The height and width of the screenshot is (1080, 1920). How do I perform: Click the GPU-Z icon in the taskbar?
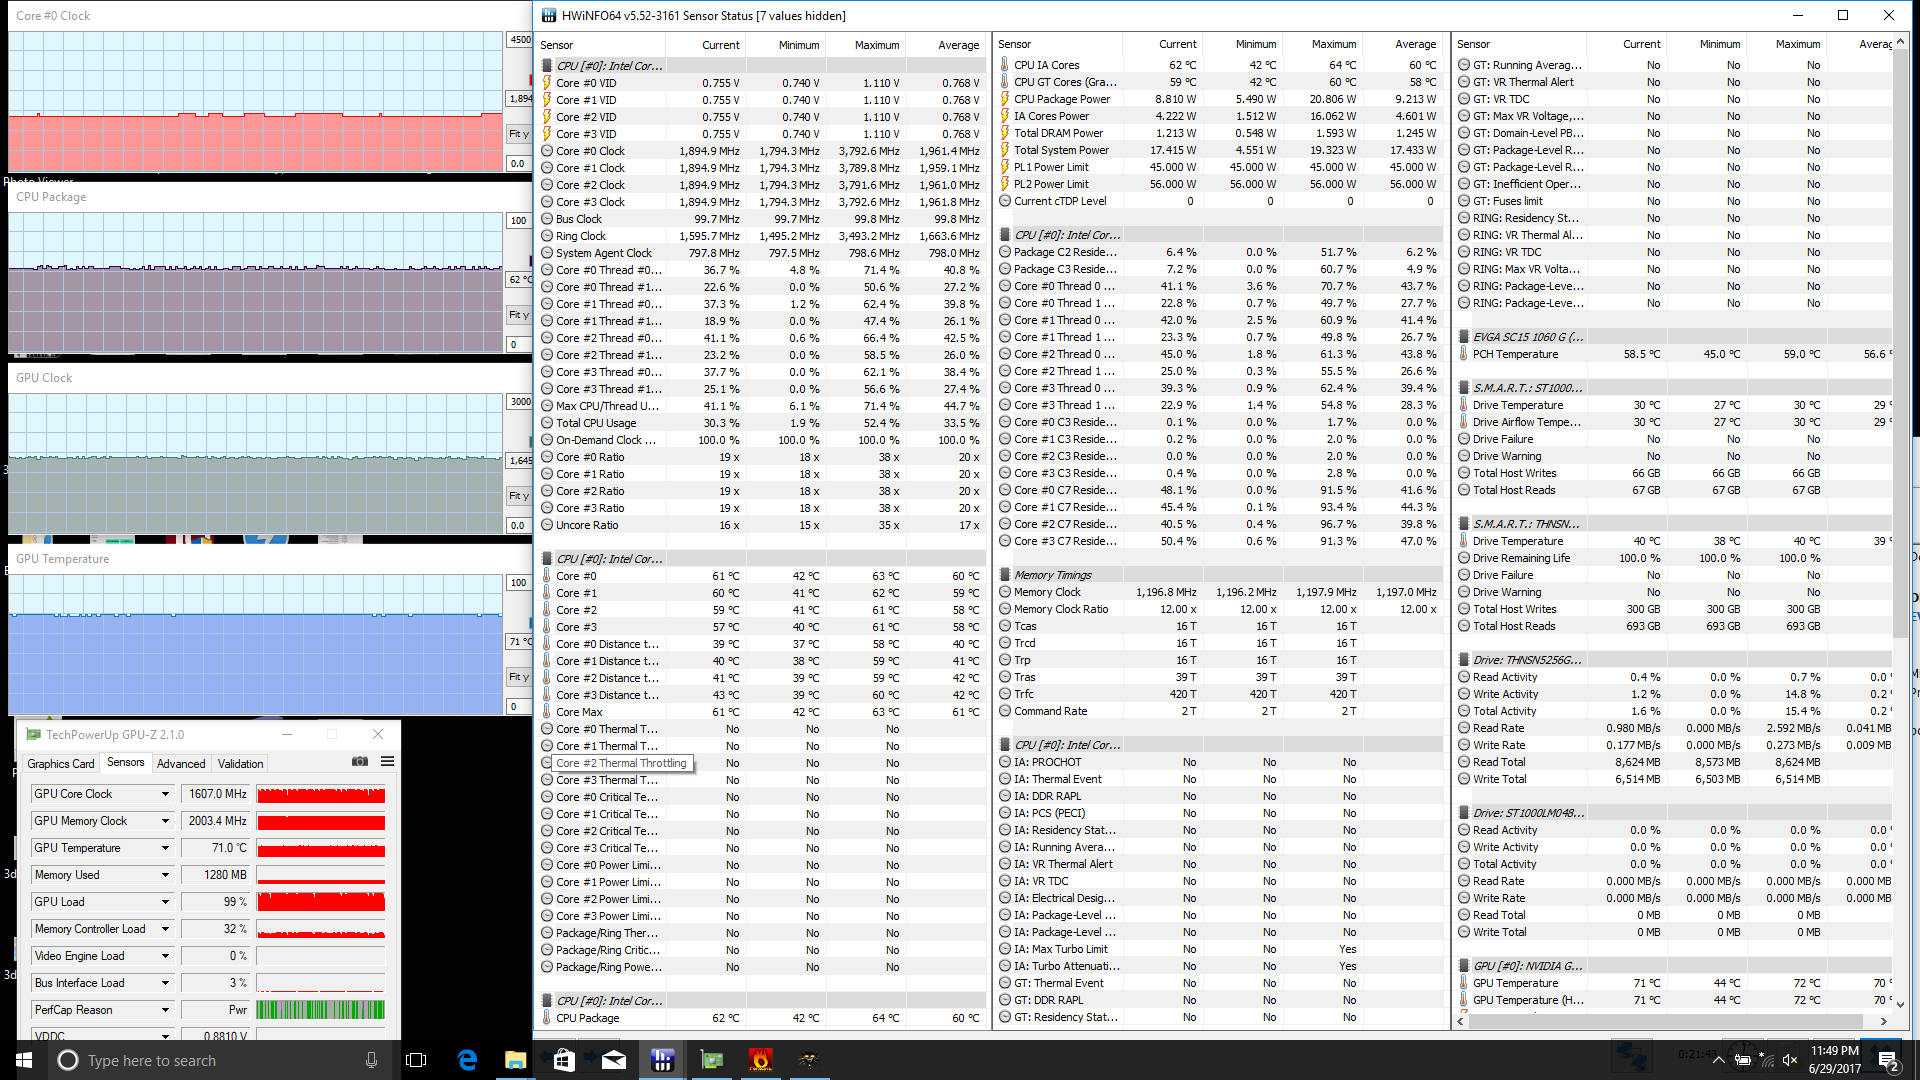coord(711,1060)
